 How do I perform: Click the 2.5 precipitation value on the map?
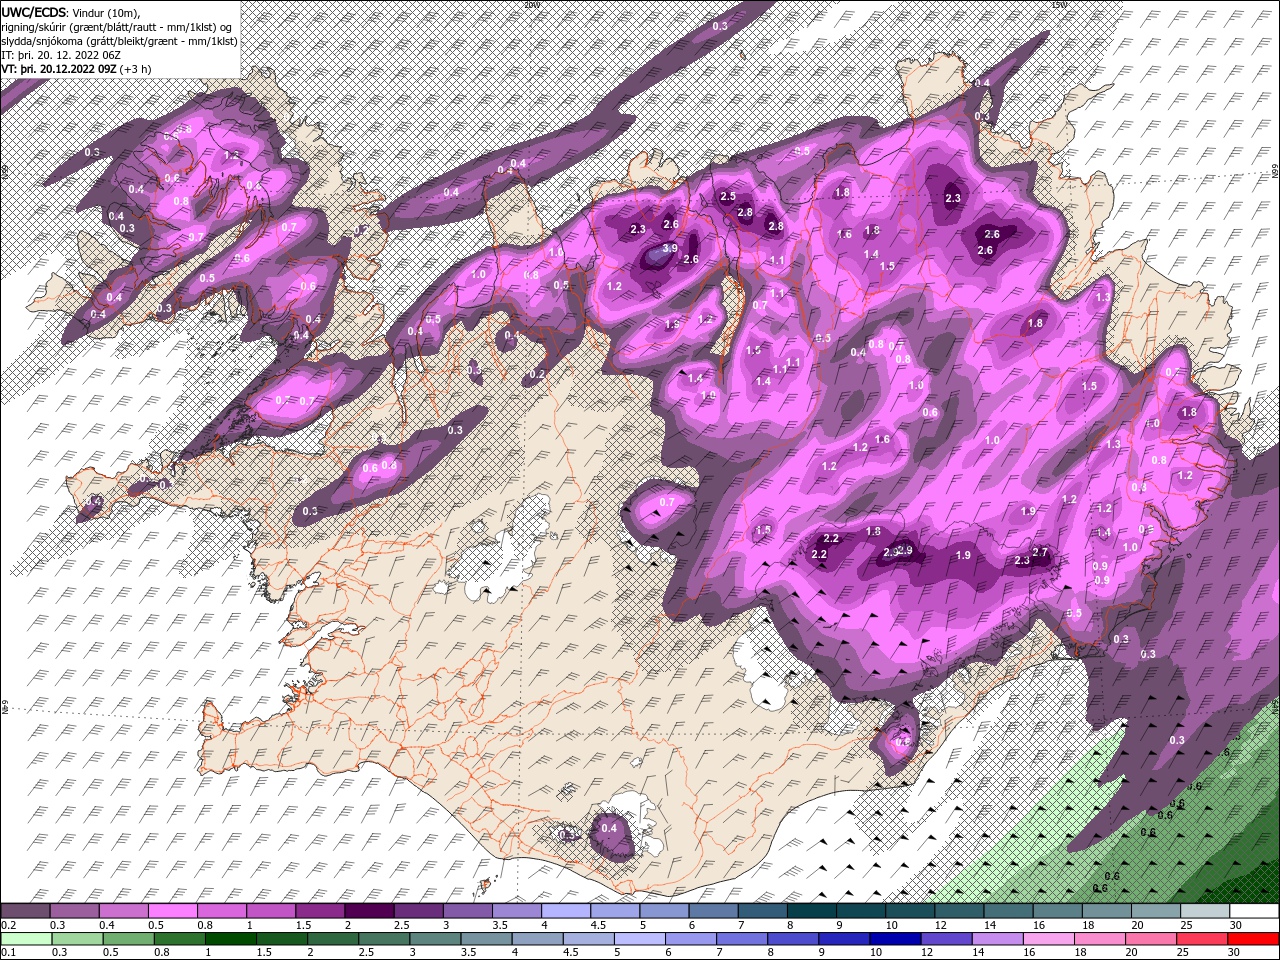pos(728,197)
